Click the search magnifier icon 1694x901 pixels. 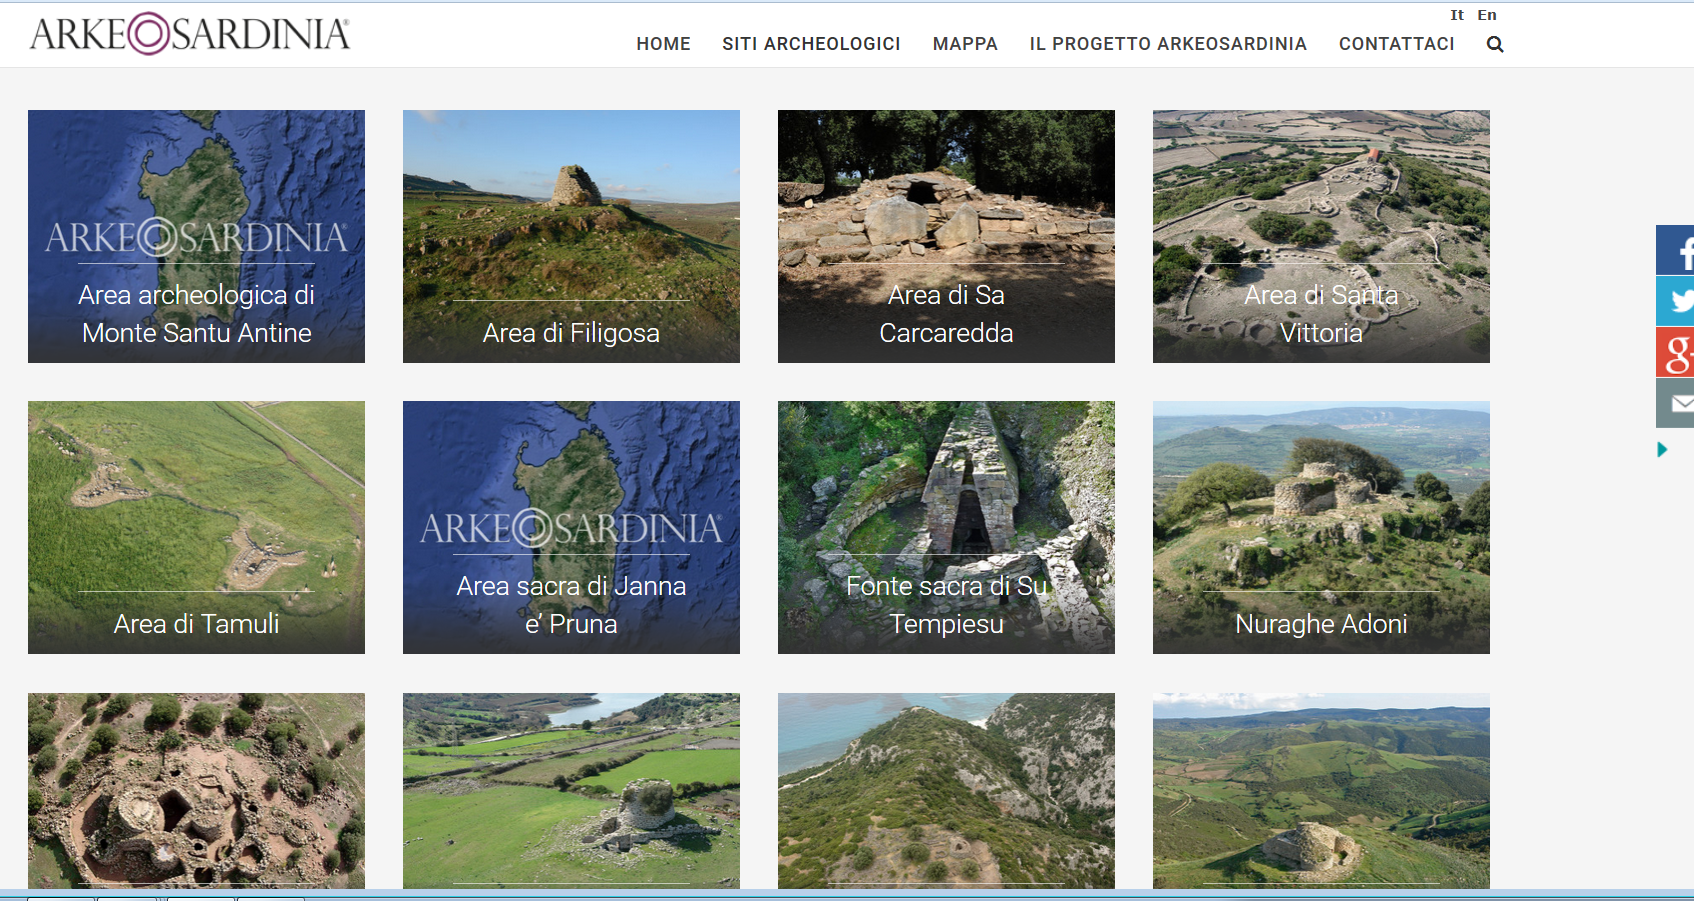(1495, 44)
